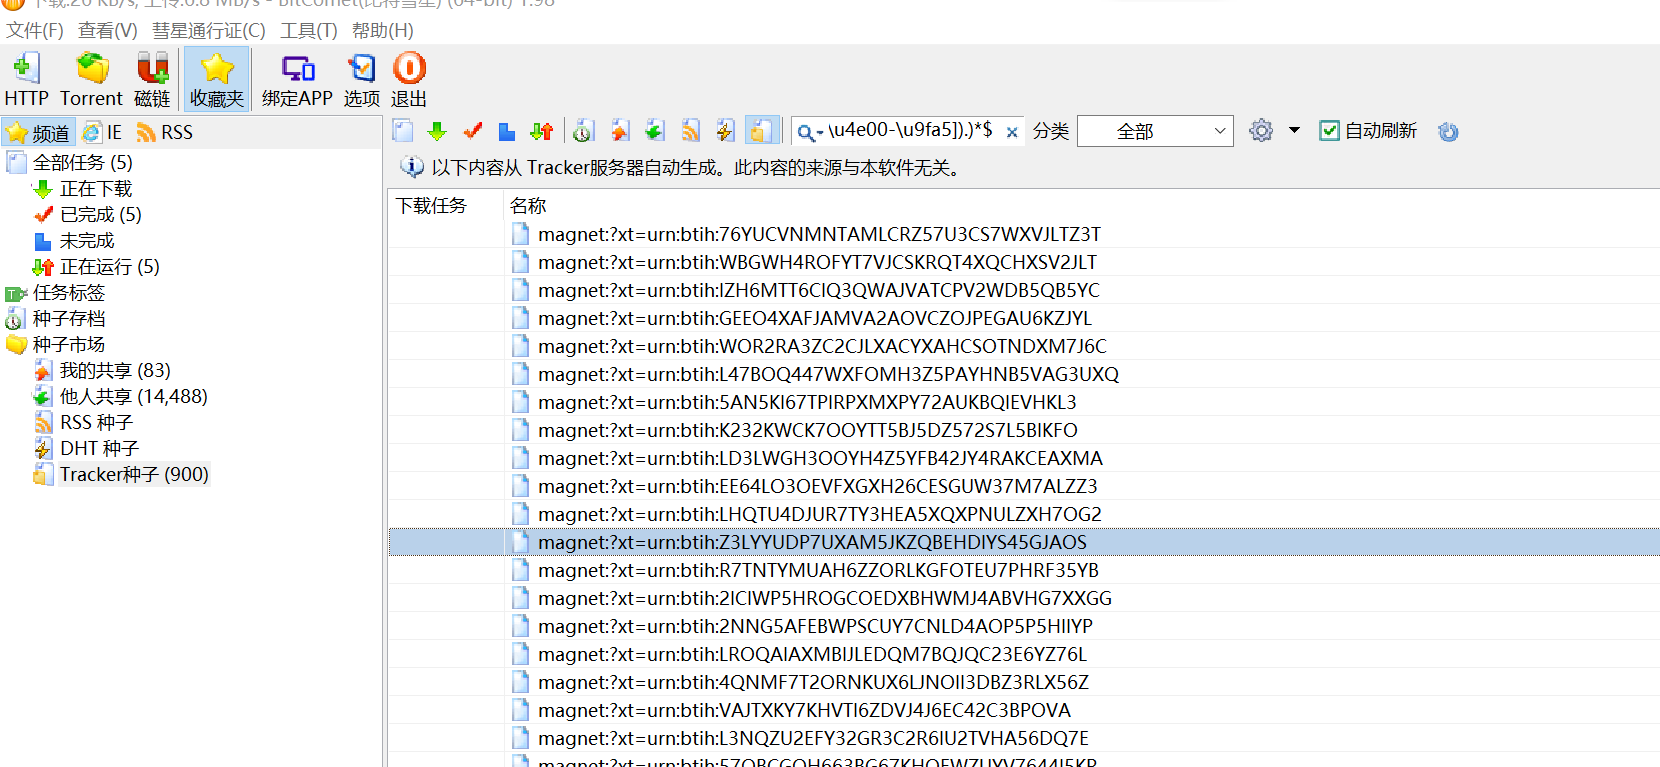Click others' shares icon in filter bar
This screenshot has width=1660, height=767.
(x=655, y=131)
